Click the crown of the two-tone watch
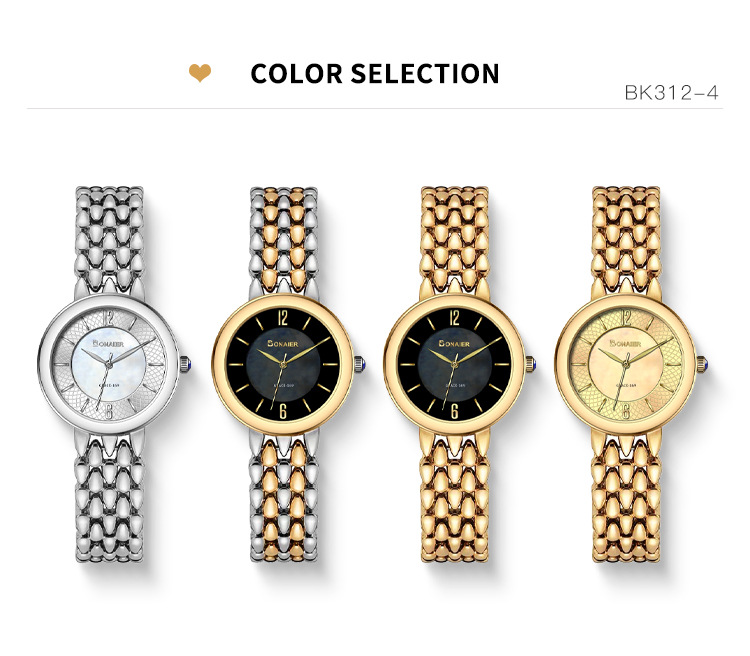 [360, 365]
